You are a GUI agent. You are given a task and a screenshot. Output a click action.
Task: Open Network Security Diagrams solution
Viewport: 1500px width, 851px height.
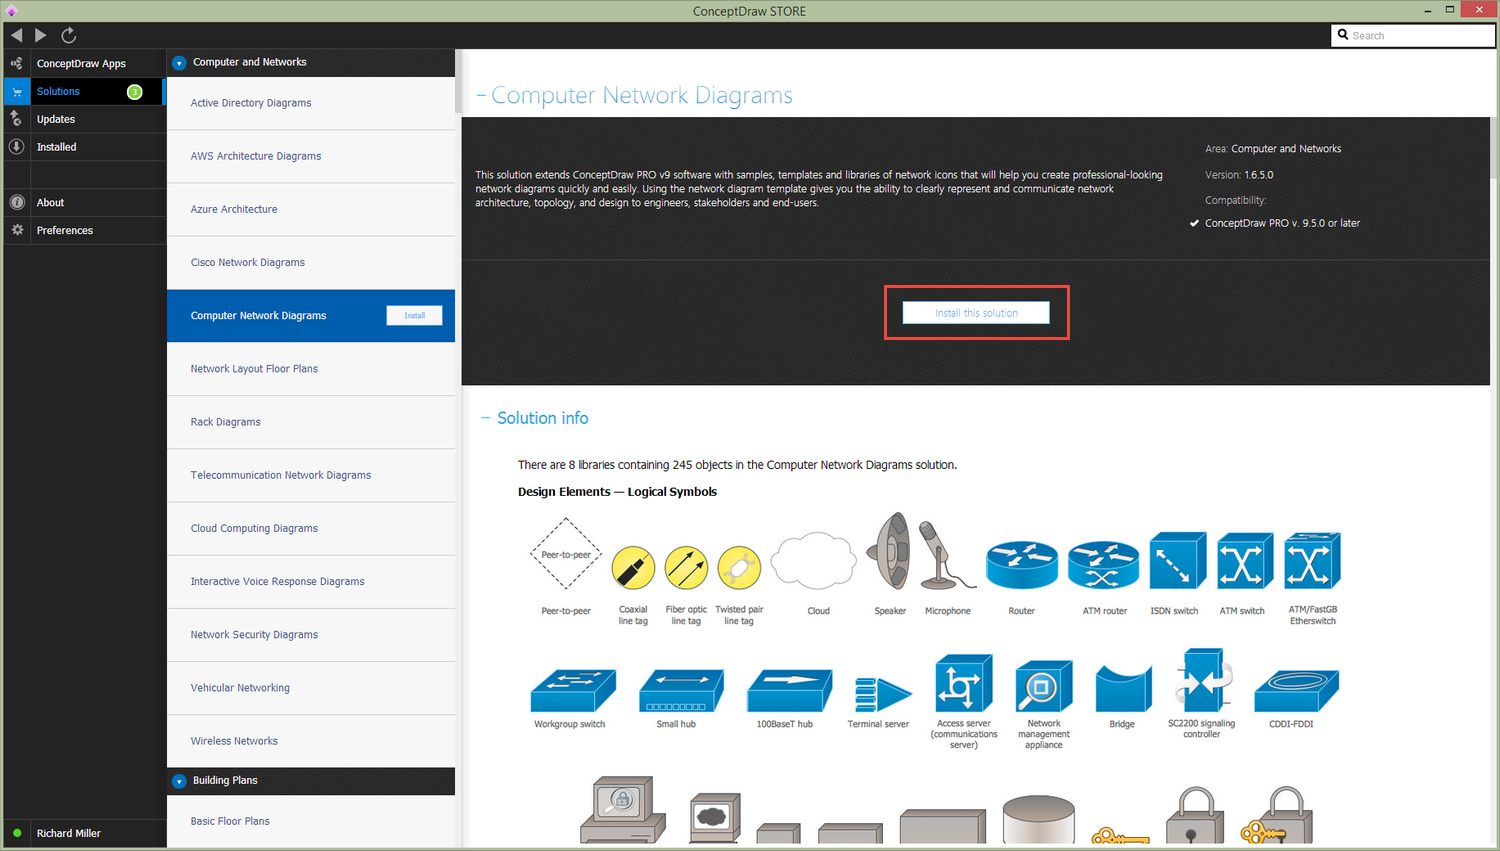pos(311,634)
